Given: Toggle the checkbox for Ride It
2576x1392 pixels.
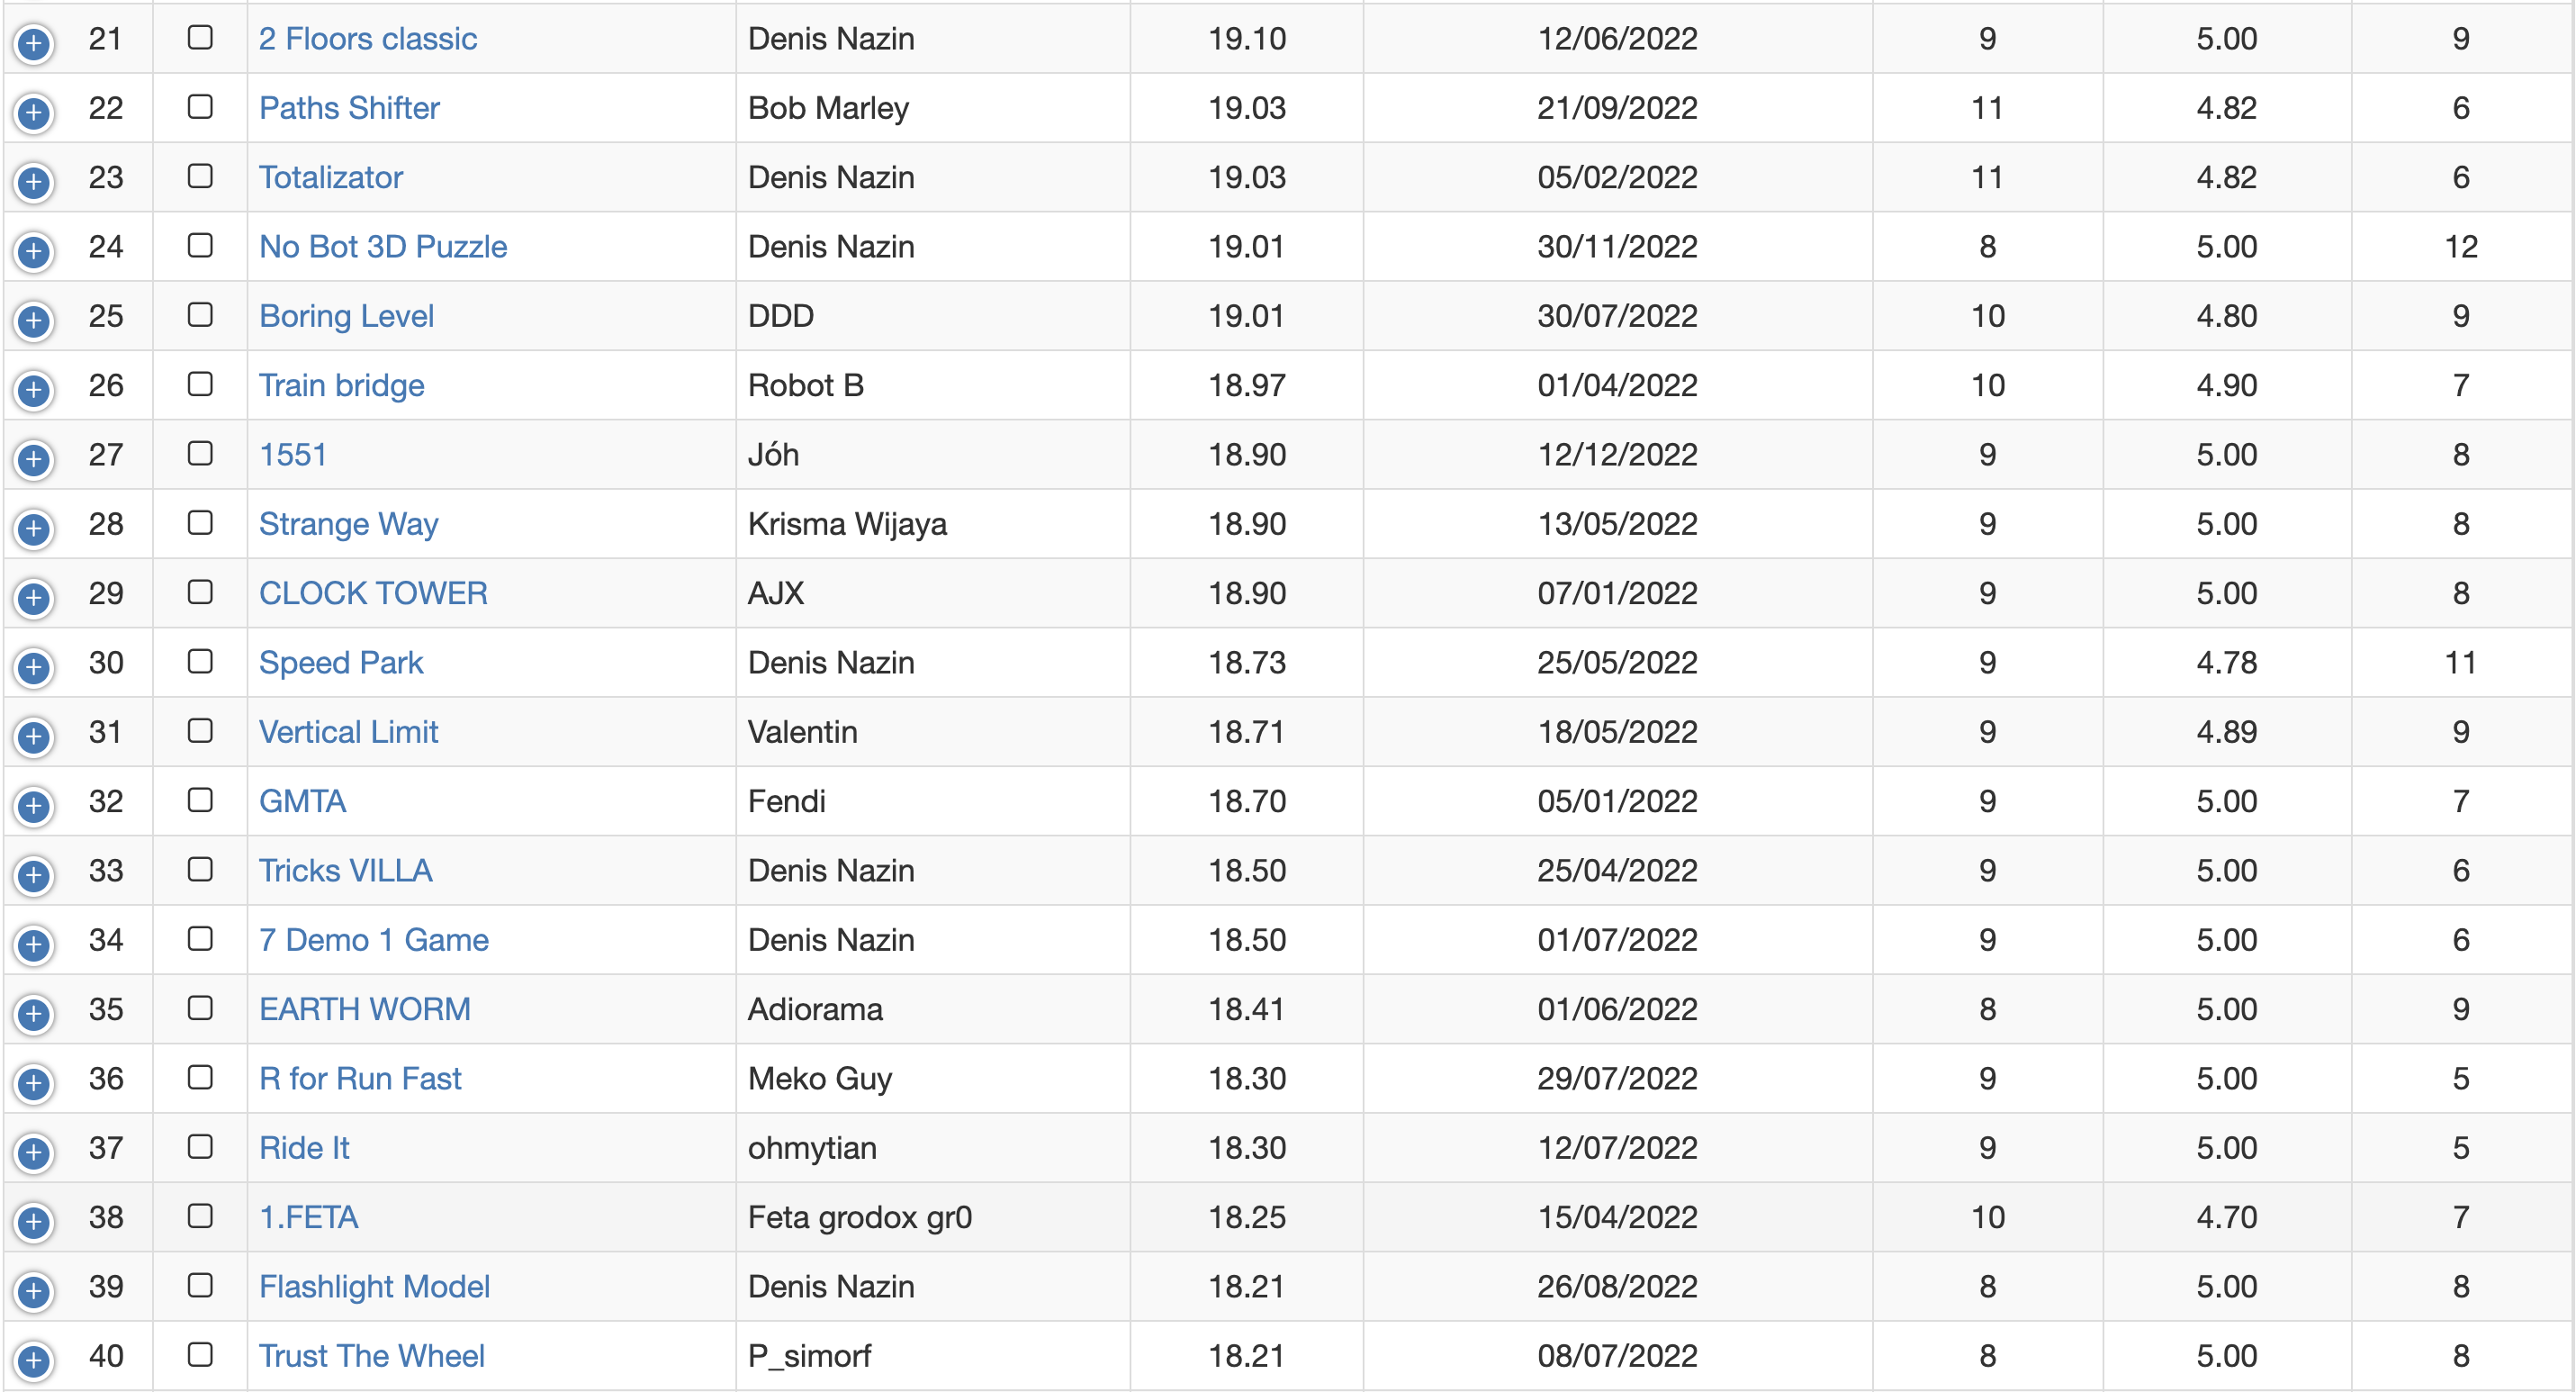Looking at the screenshot, I should (x=200, y=1146).
